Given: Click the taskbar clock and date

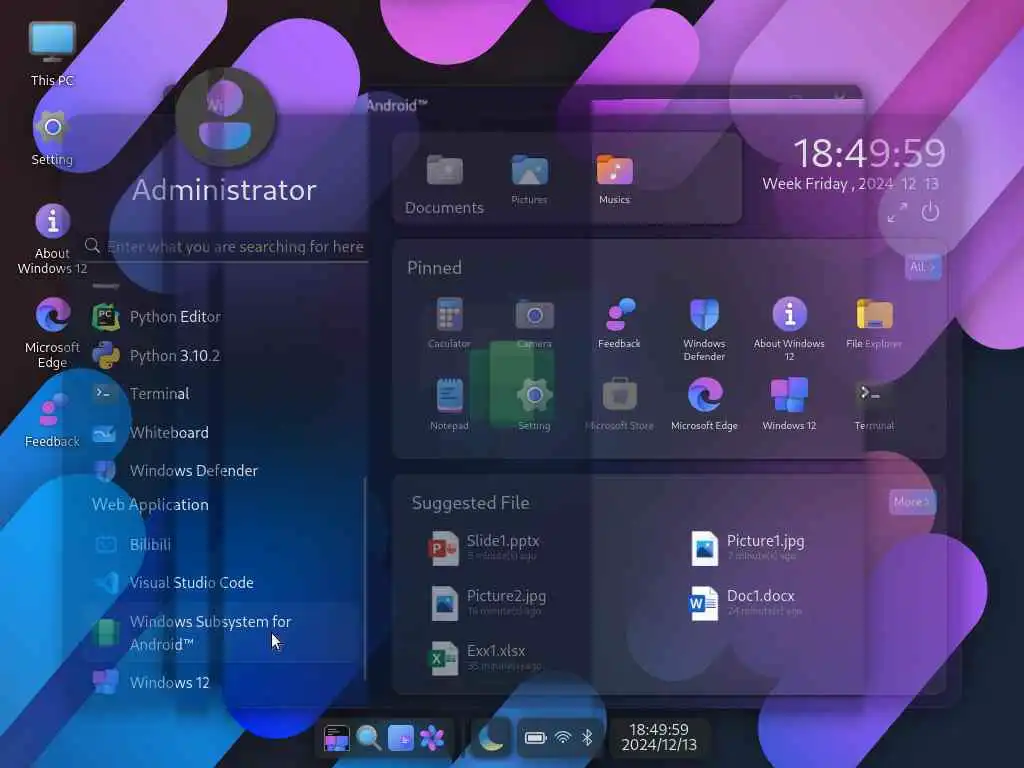Looking at the screenshot, I should (x=659, y=737).
